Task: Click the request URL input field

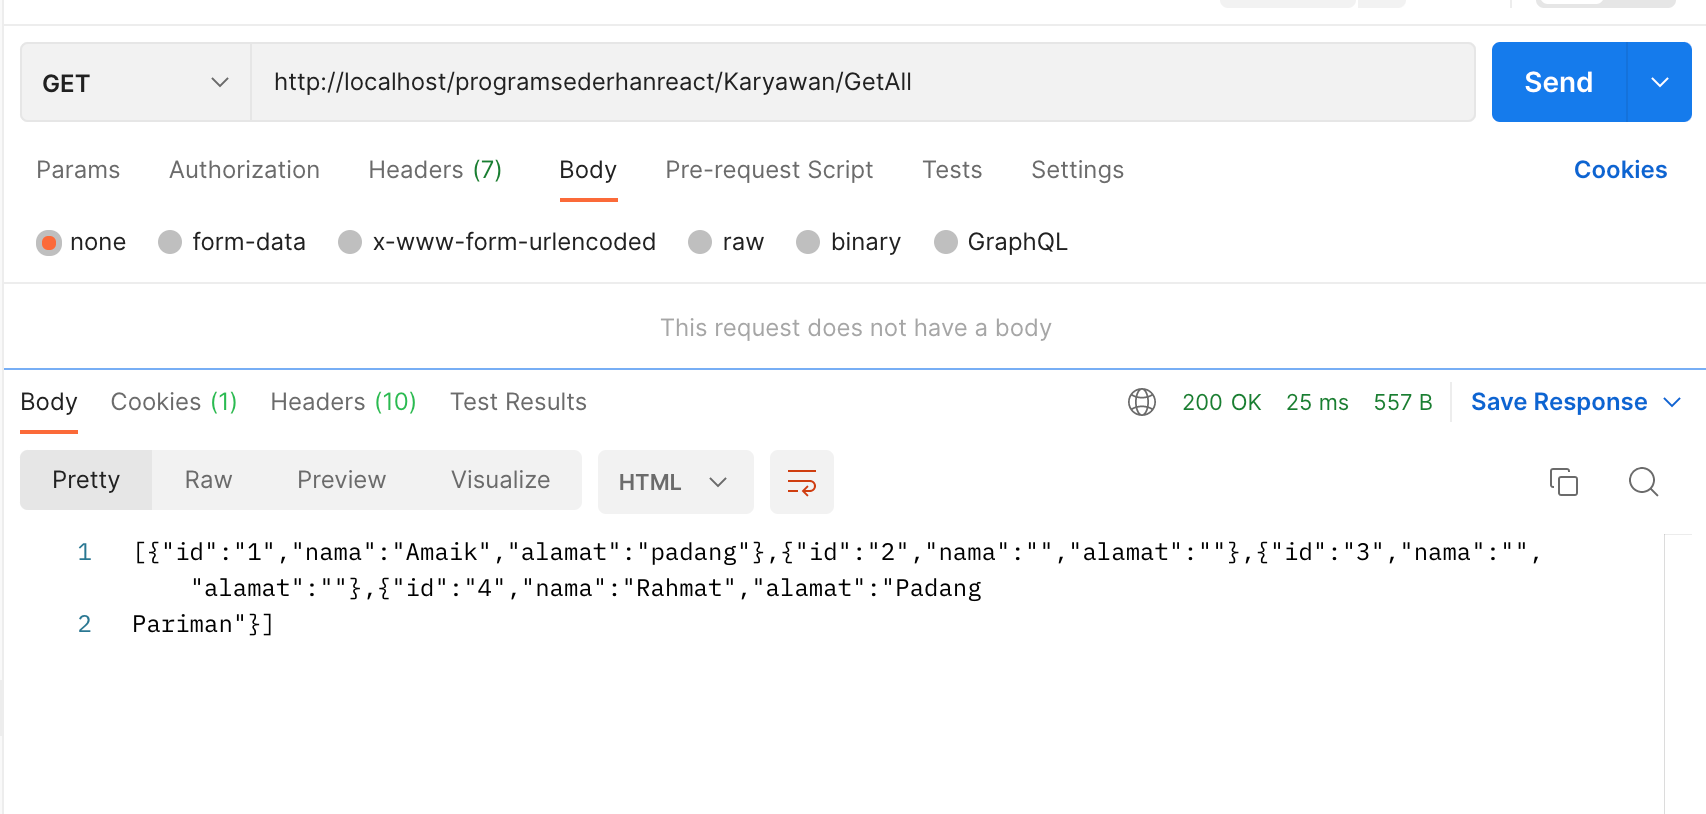Action: click(863, 82)
